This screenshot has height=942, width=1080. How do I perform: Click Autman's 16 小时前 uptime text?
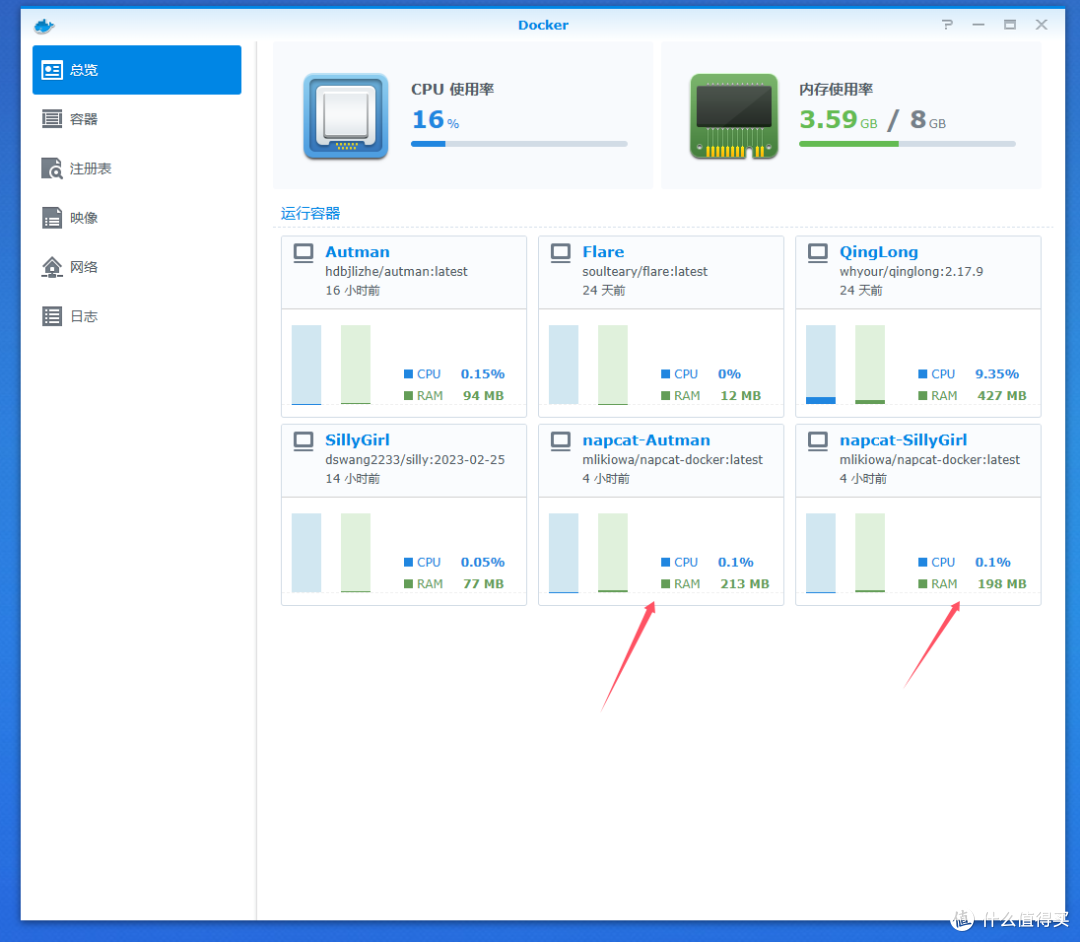click(x=352, y=291)
